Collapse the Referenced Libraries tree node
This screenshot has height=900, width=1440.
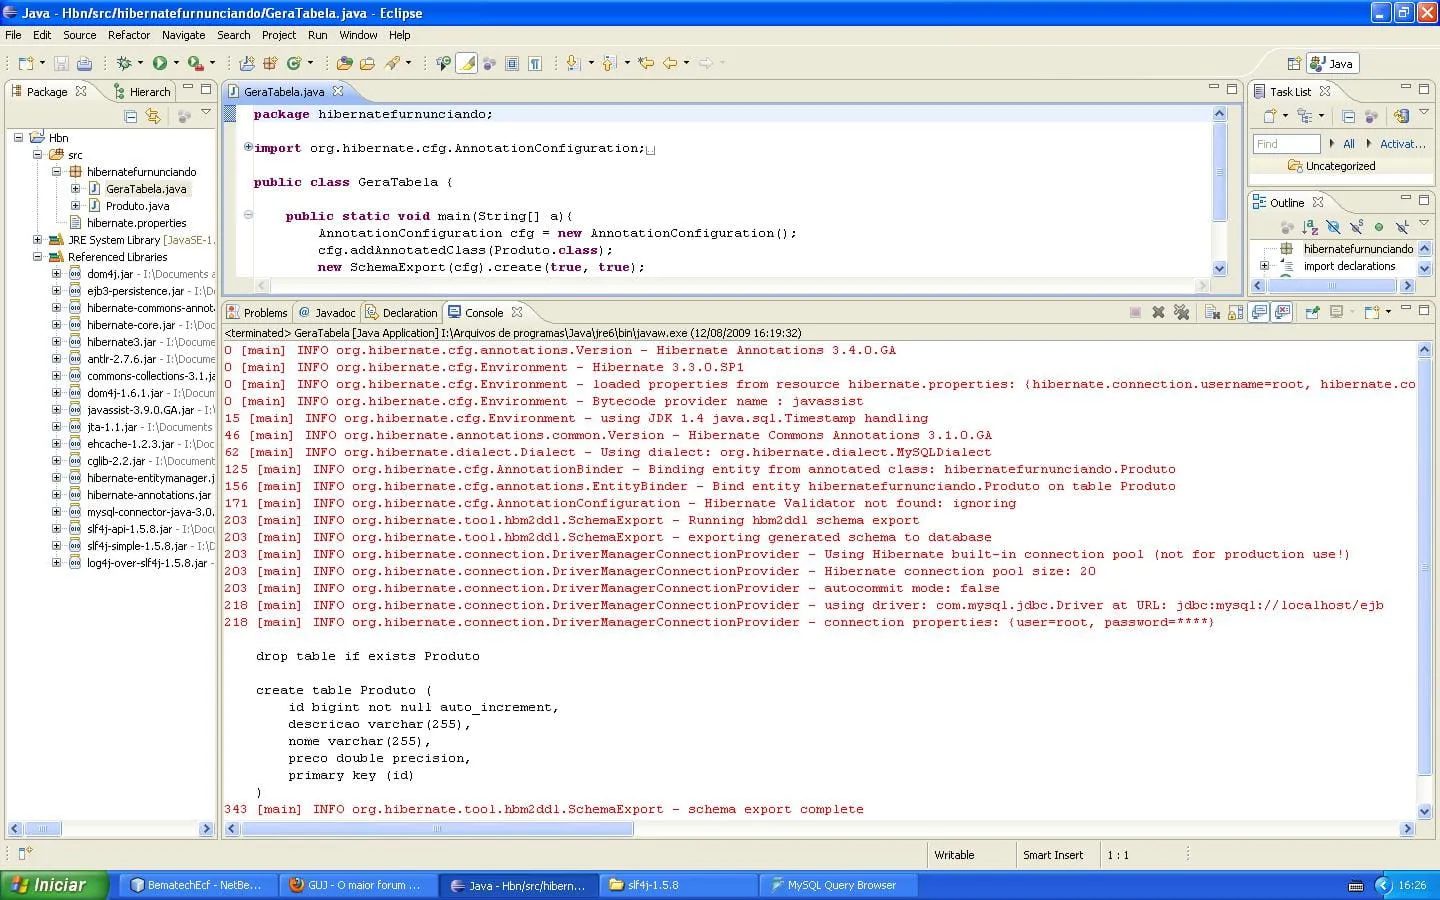click(37, 257)
